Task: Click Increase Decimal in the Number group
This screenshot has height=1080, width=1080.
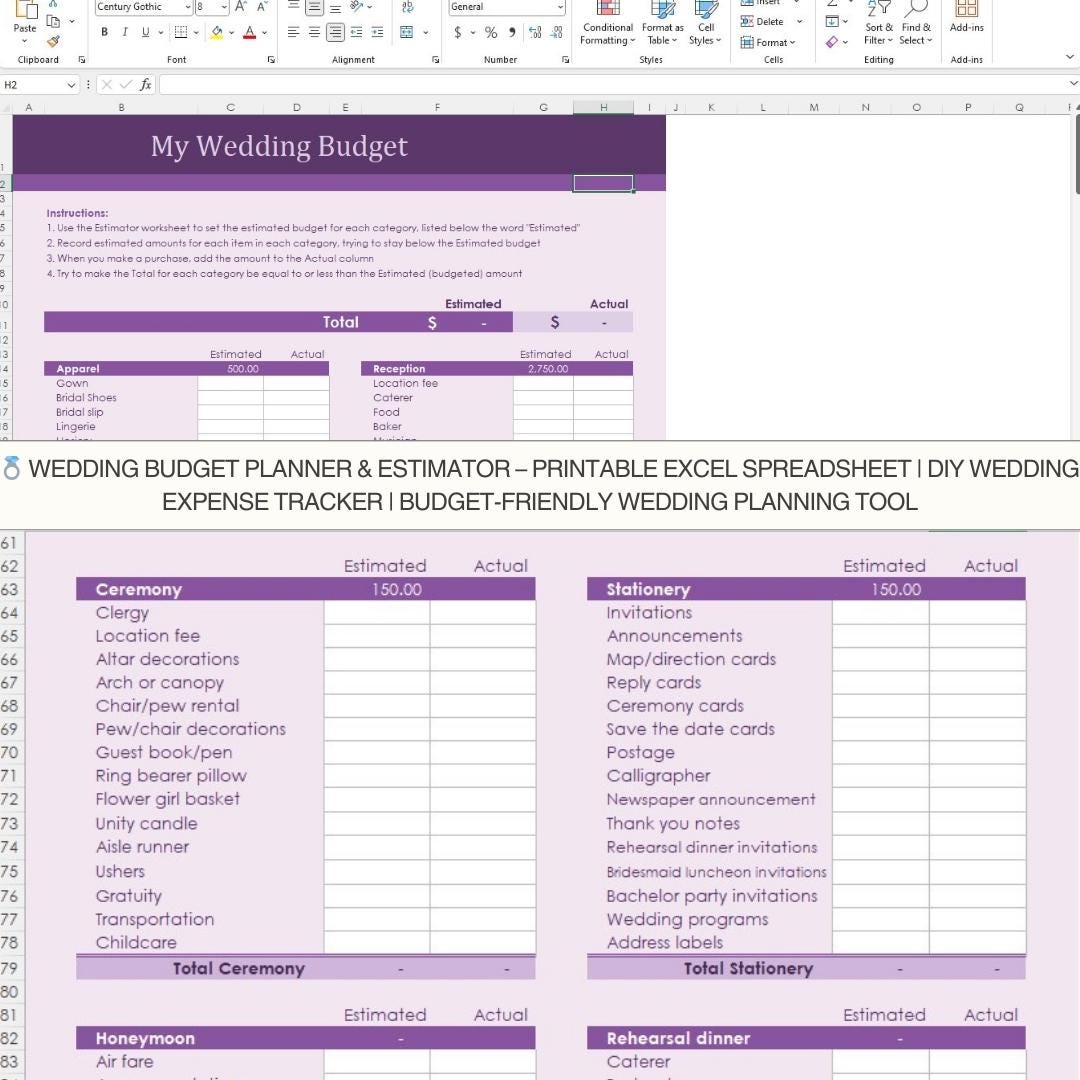Action: pyautogui.click(x=534, y=32)
